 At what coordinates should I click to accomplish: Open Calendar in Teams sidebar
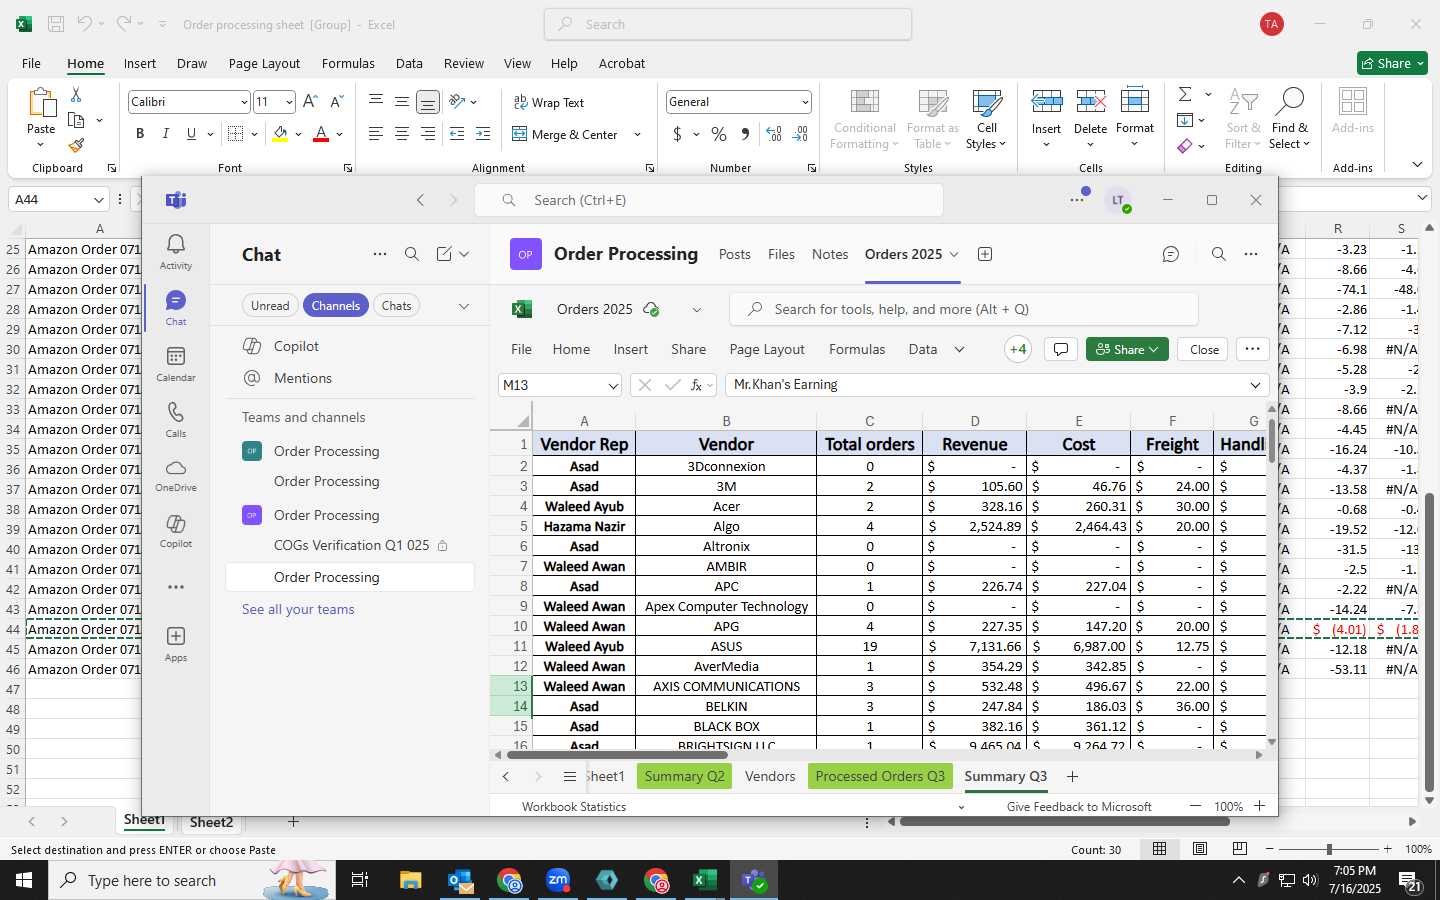(176, 364)
